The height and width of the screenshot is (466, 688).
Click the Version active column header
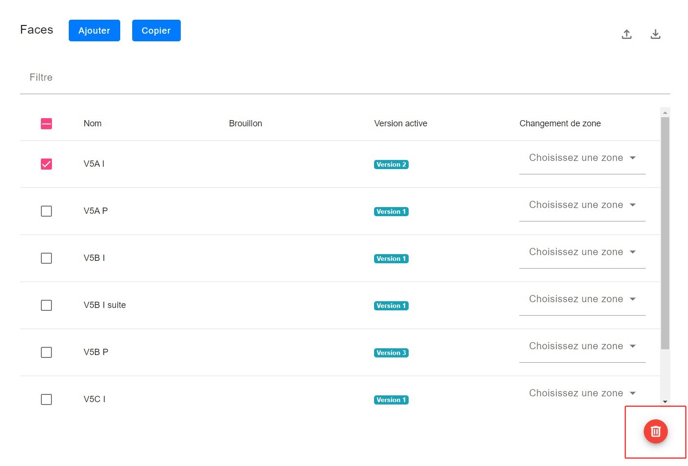pyautogui.click(x=400, y=124)
